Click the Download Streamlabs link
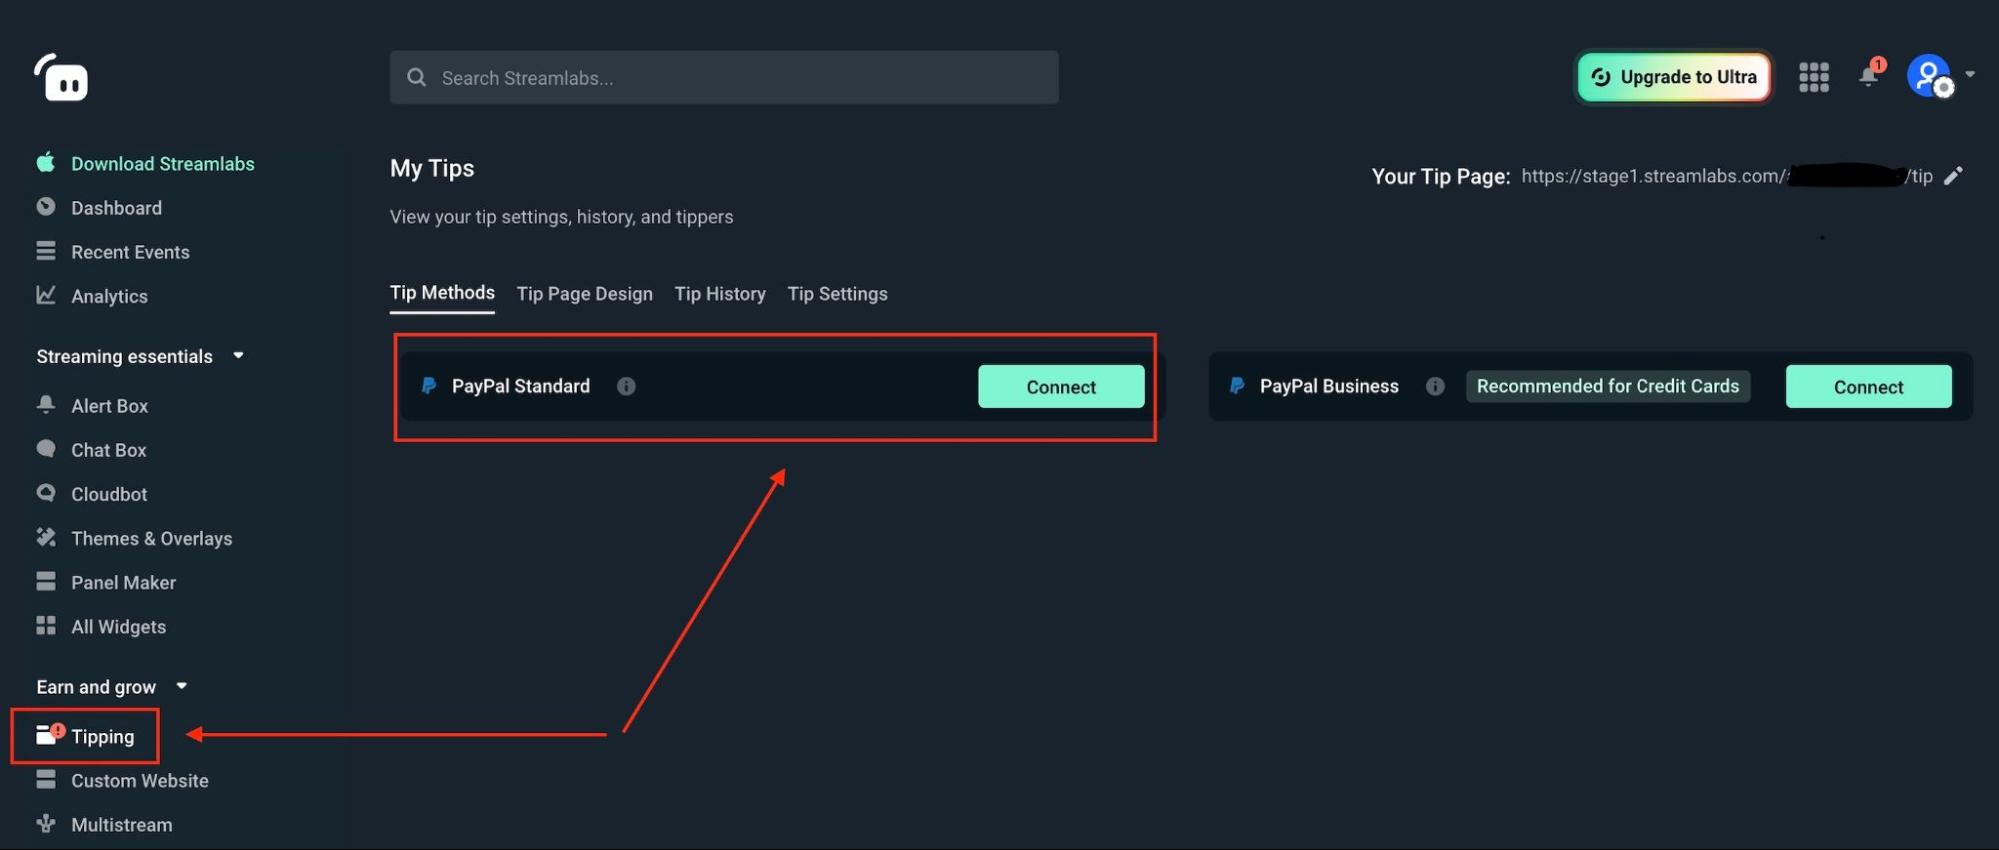 [162, 164]
